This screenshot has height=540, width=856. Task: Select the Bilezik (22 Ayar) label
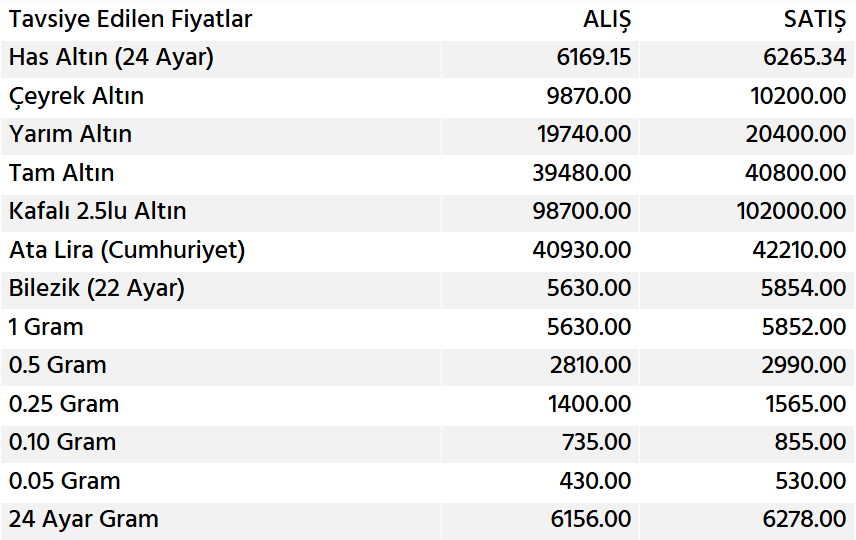click(x=96, y=288)
